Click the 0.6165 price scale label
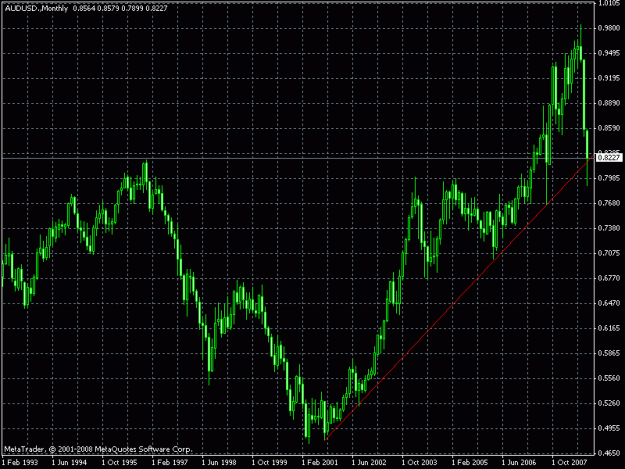This screenshot has height=469, width=625. point(609,328)
